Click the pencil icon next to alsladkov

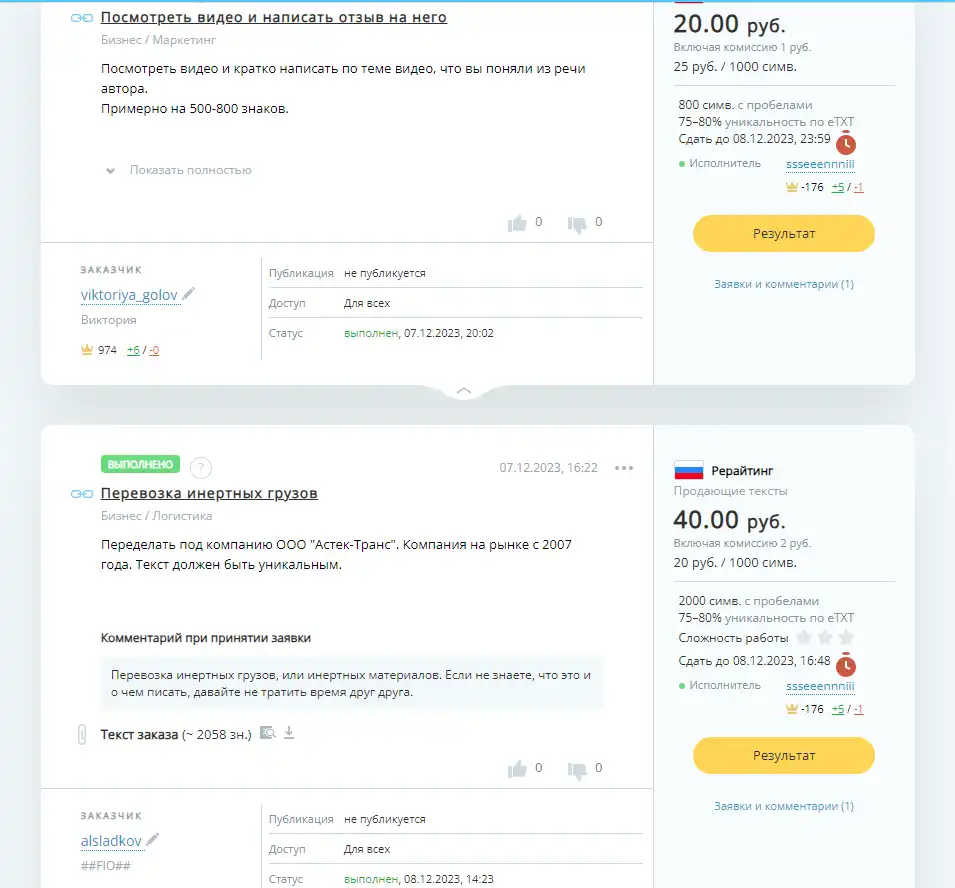point(153,839)
